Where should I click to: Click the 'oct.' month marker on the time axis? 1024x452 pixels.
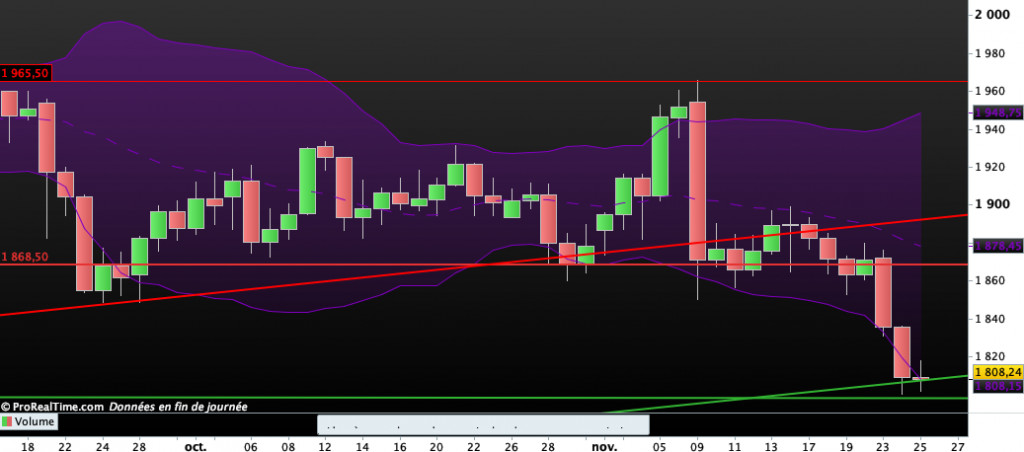click(194, 445)
